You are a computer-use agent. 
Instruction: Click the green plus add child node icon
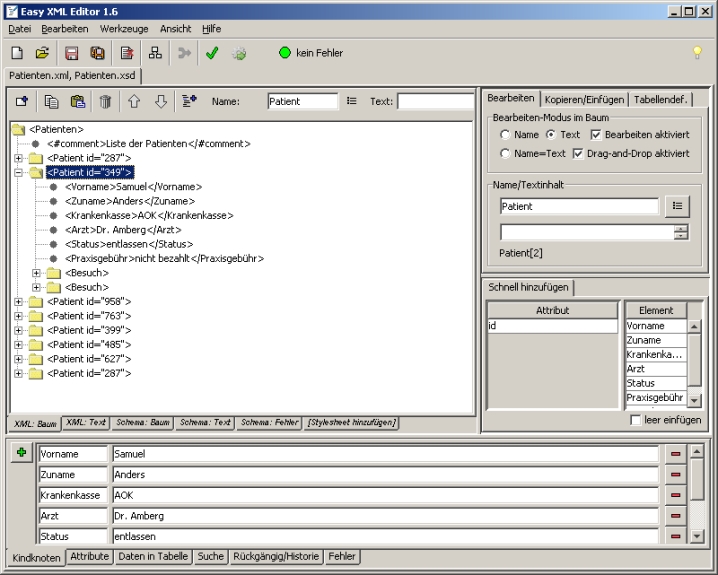(x=21, y=453)
